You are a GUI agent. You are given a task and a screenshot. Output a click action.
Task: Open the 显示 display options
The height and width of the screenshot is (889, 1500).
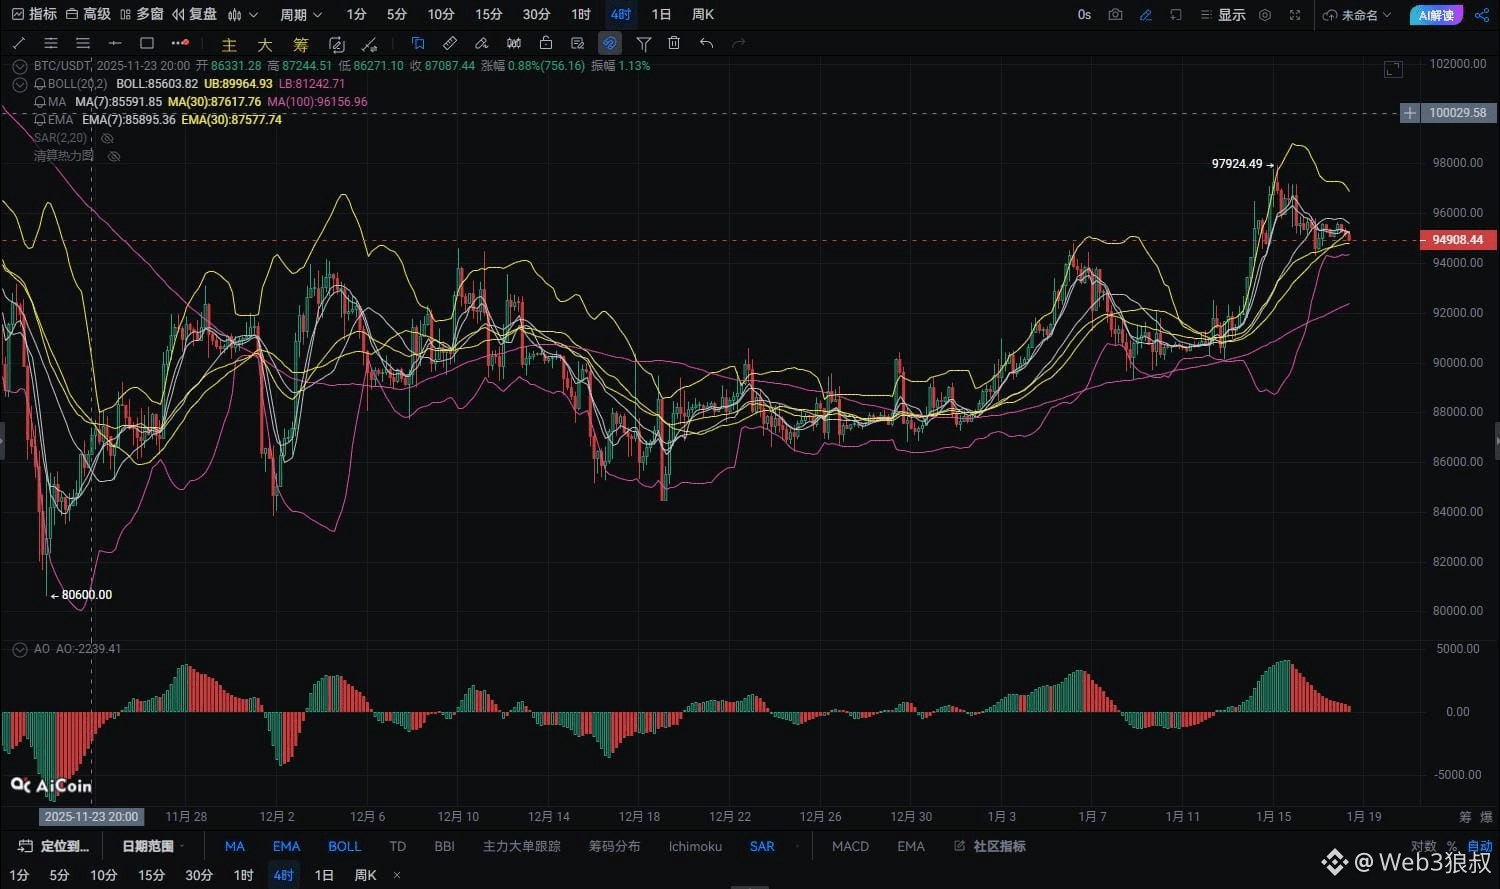coord(1223,15)
